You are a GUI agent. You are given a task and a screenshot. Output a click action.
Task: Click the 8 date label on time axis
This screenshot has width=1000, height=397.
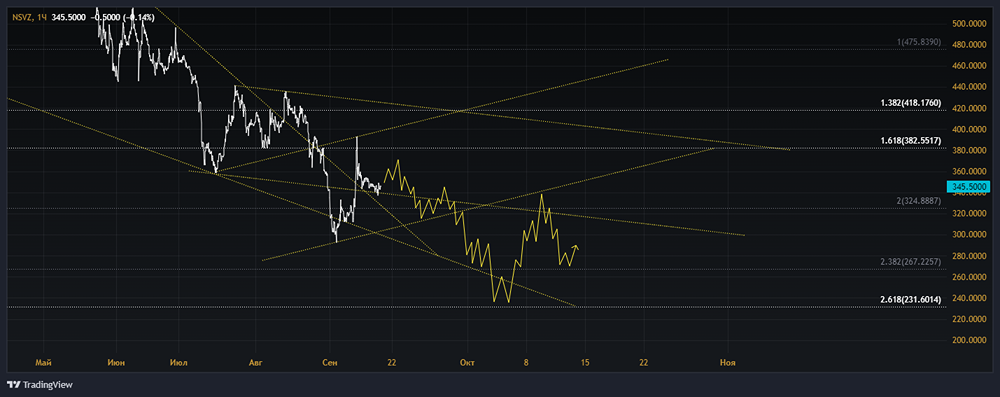526,363
